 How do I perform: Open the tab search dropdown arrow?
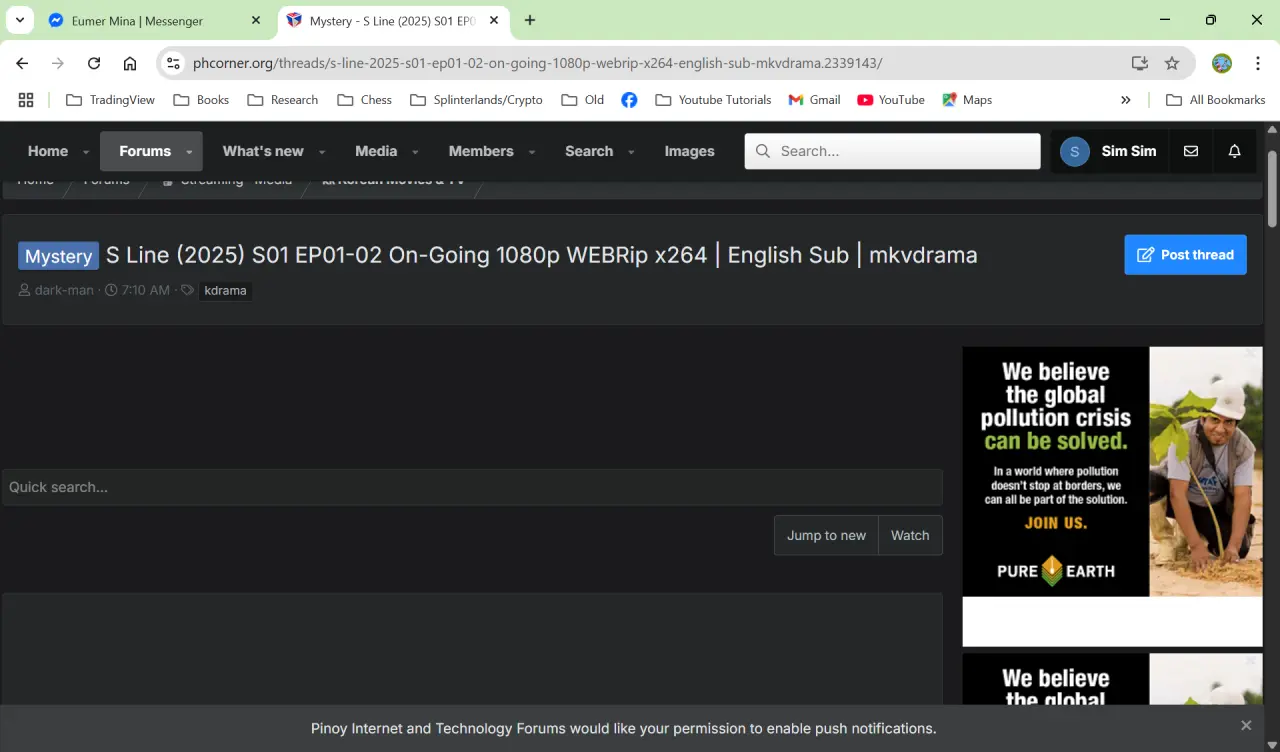click(x=19, y=20)
